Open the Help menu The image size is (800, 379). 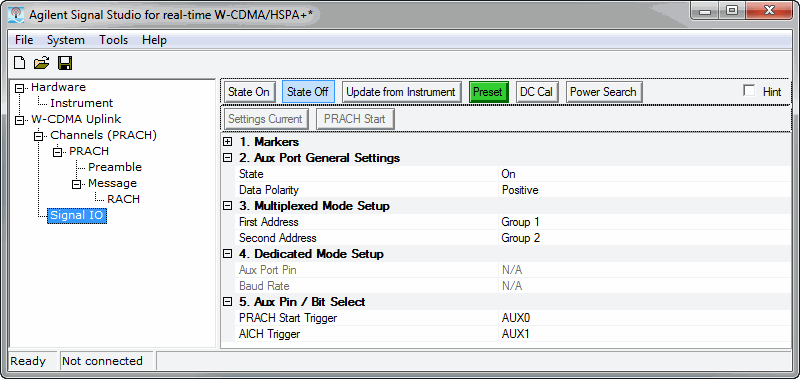click(154, 40)
